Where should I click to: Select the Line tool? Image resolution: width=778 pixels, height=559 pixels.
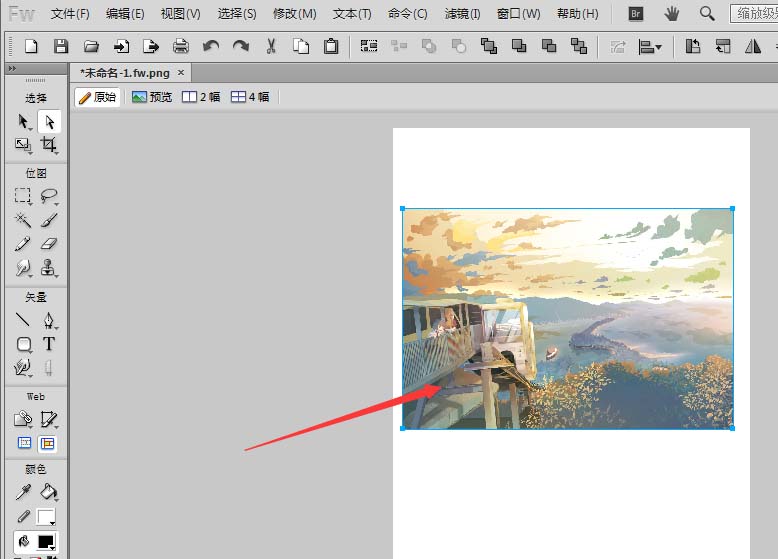pos(23,320)
